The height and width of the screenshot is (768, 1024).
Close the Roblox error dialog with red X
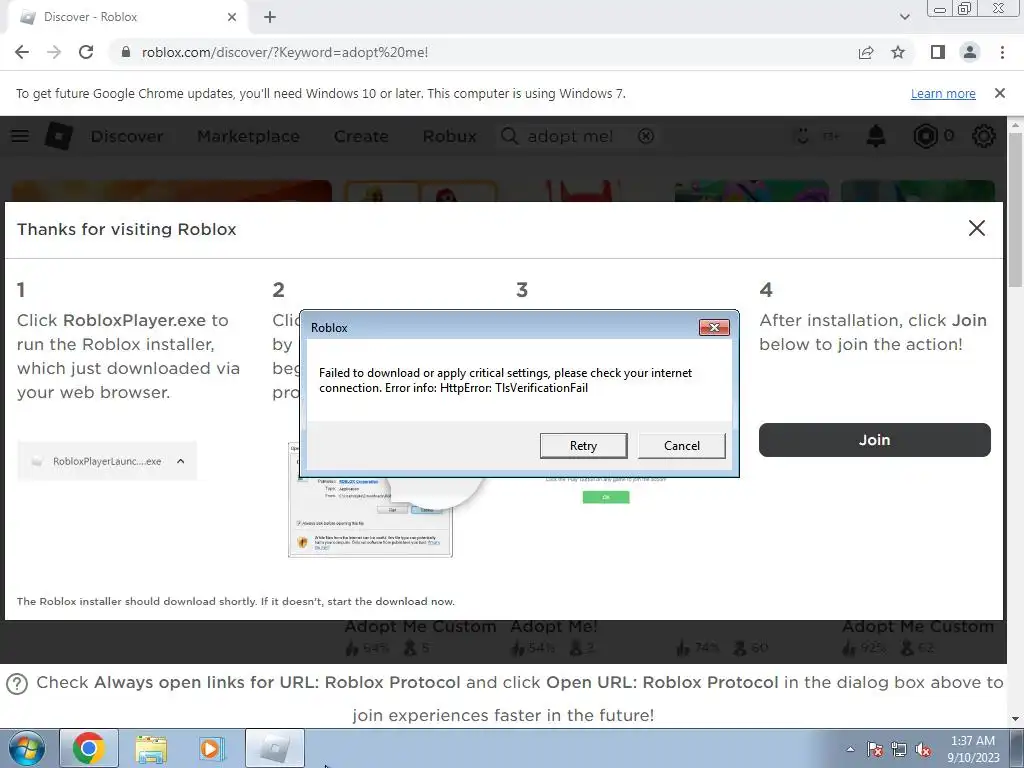[x=714, y=327]
